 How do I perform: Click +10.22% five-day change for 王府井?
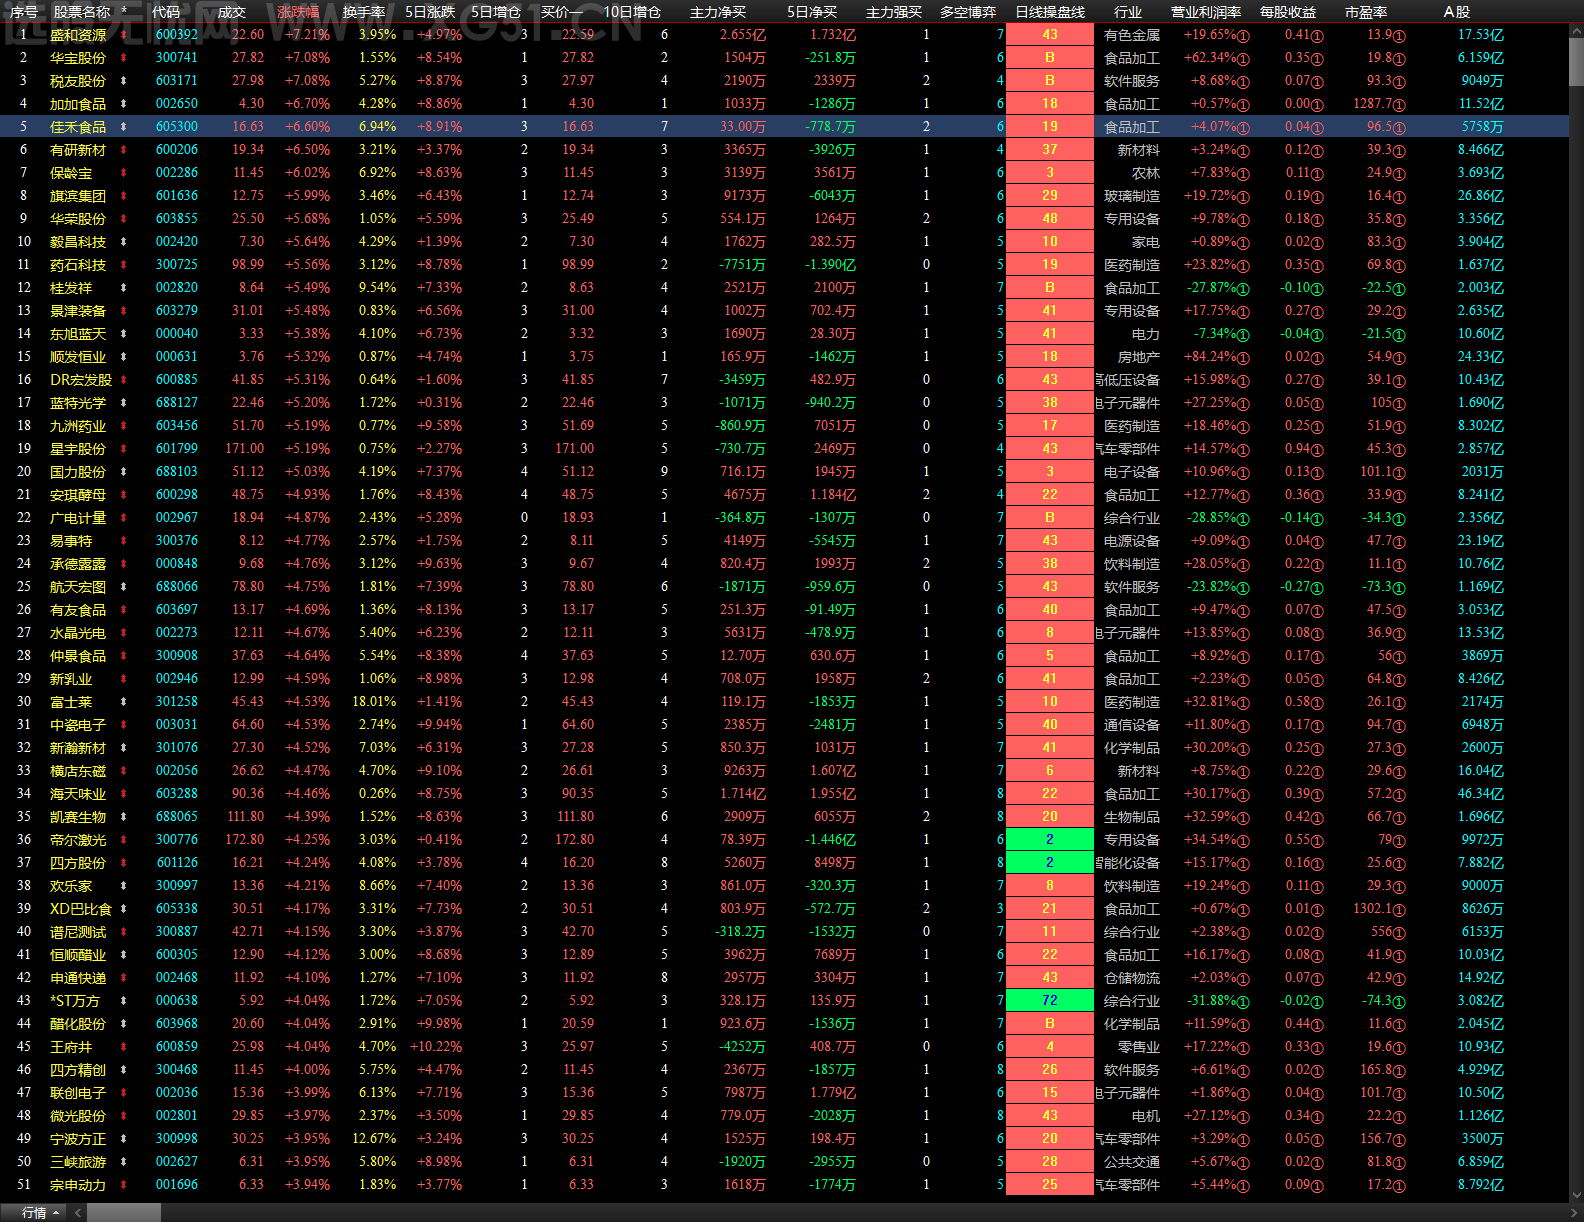(436, 1047)
